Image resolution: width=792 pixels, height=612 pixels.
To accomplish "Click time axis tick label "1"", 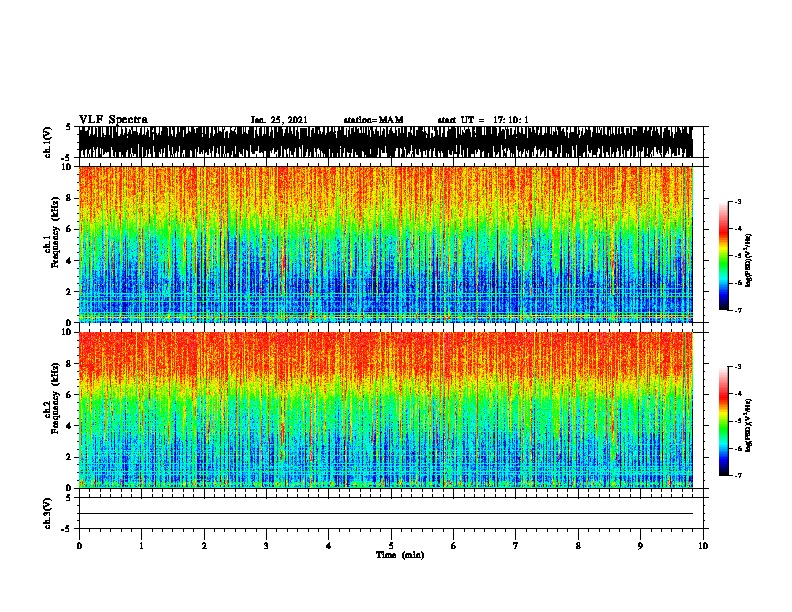I will point(141,546).
